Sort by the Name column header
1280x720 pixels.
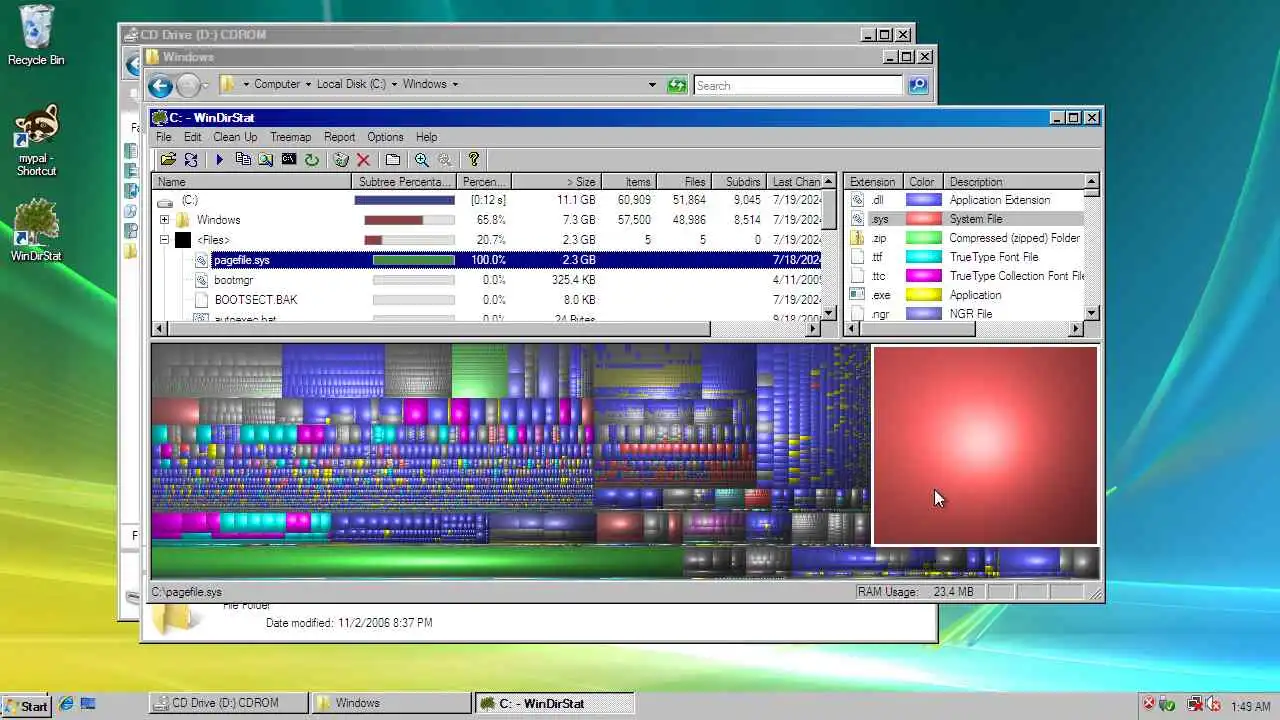(x=252, y=182)
